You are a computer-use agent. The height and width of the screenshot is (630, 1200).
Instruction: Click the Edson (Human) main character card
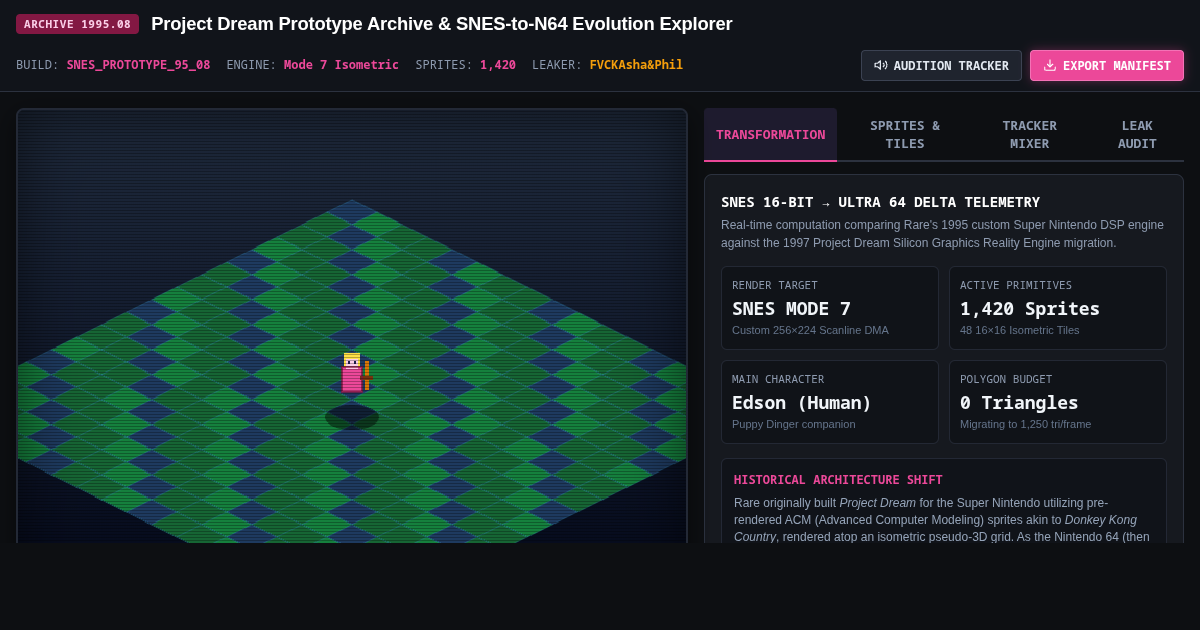(829, 402)
